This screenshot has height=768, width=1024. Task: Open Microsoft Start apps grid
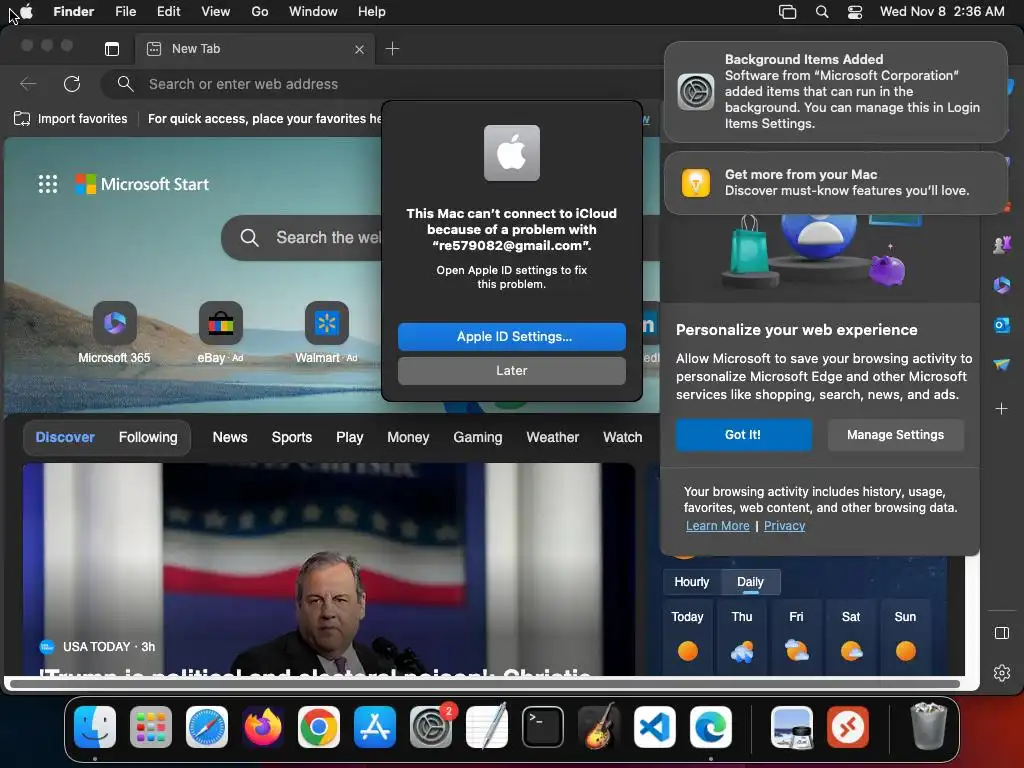[x=48, y=184]
